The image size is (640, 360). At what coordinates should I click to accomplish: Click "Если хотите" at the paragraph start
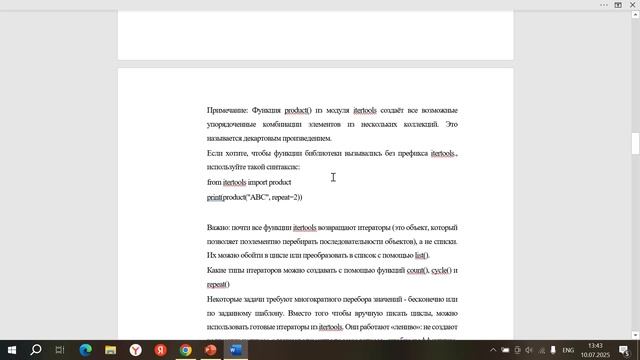pos(227,153)
